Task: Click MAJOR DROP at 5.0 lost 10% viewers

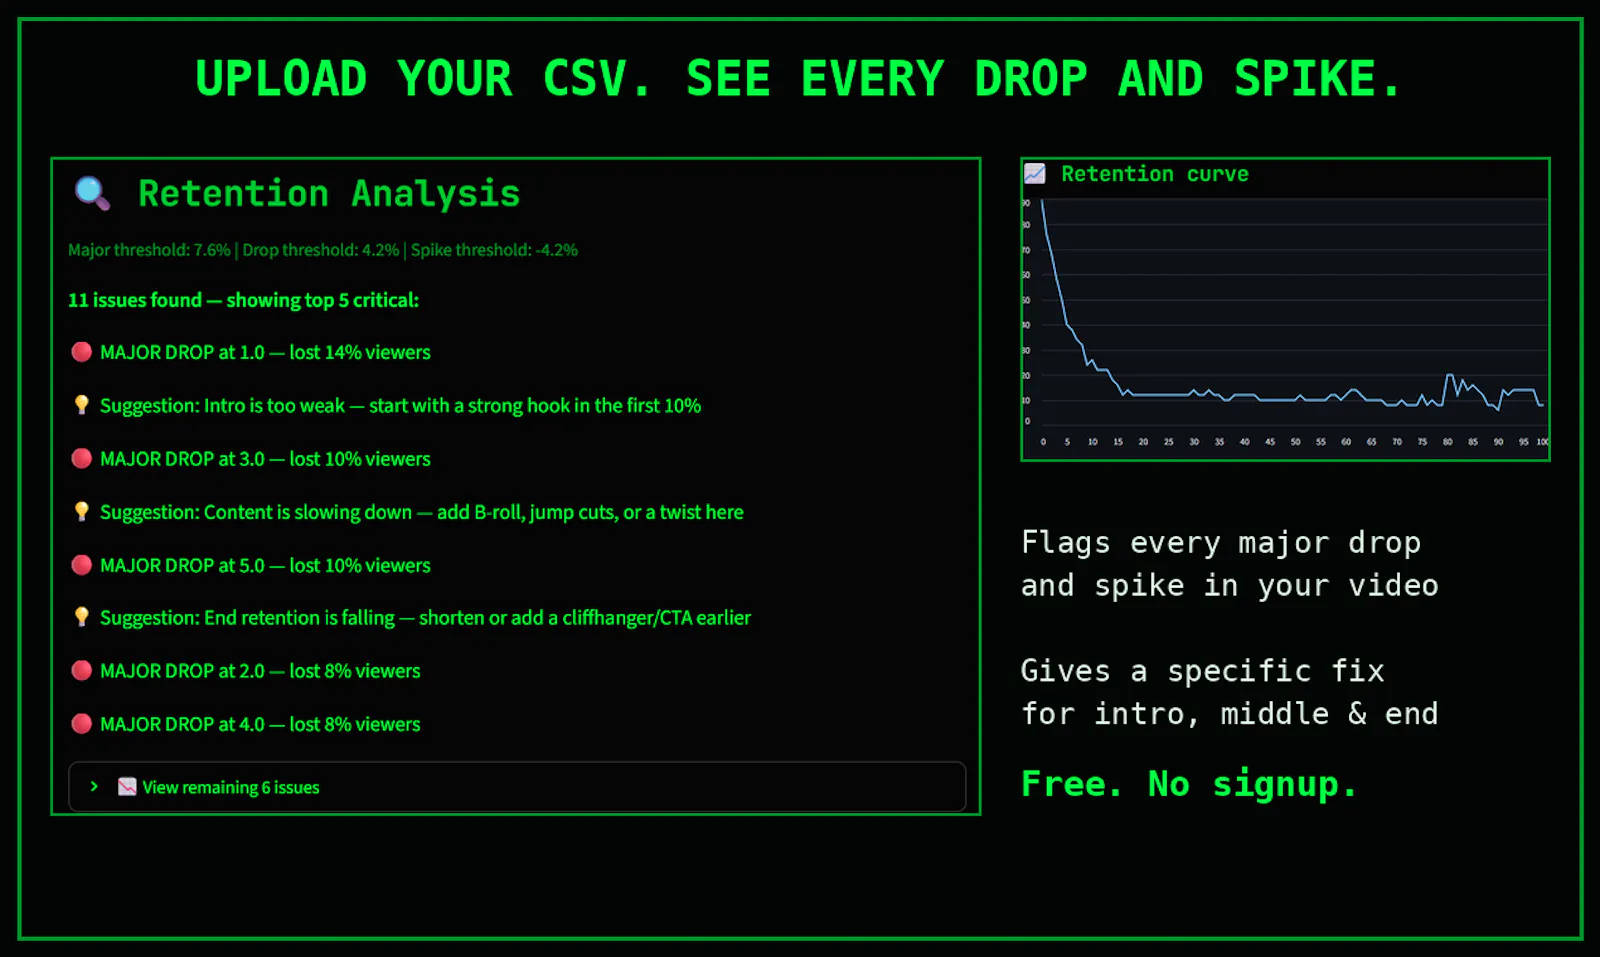Action: pos(265,565)
